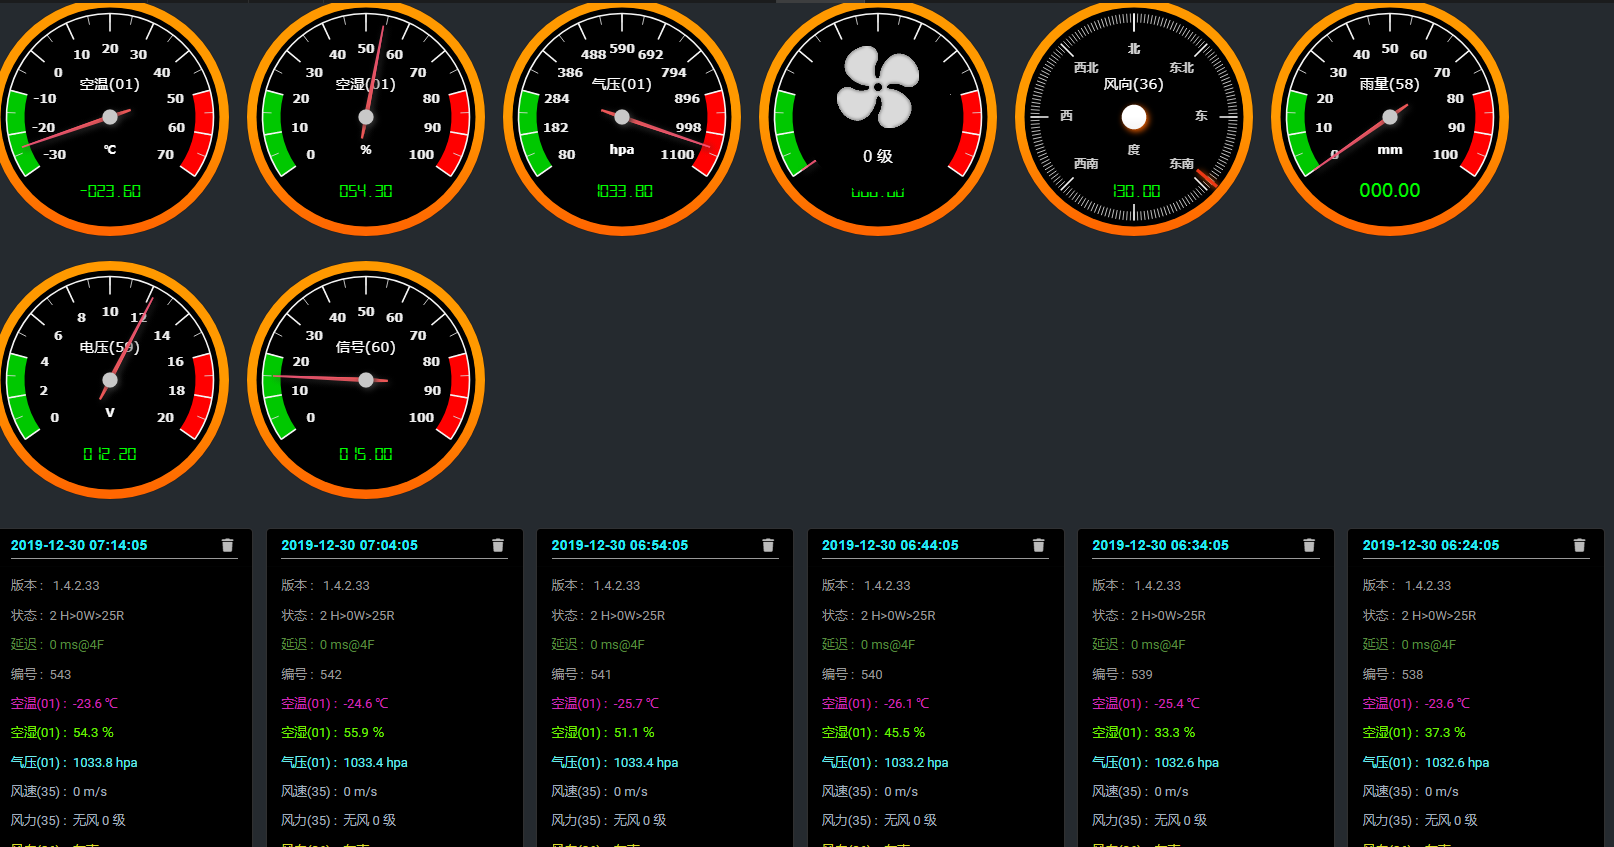Image resolution: width=1614 pixels, height=847 pixels.
Task: Click the 2019-12-30 07:14:05 timestamp header
Action: click(x=79, y=545)
